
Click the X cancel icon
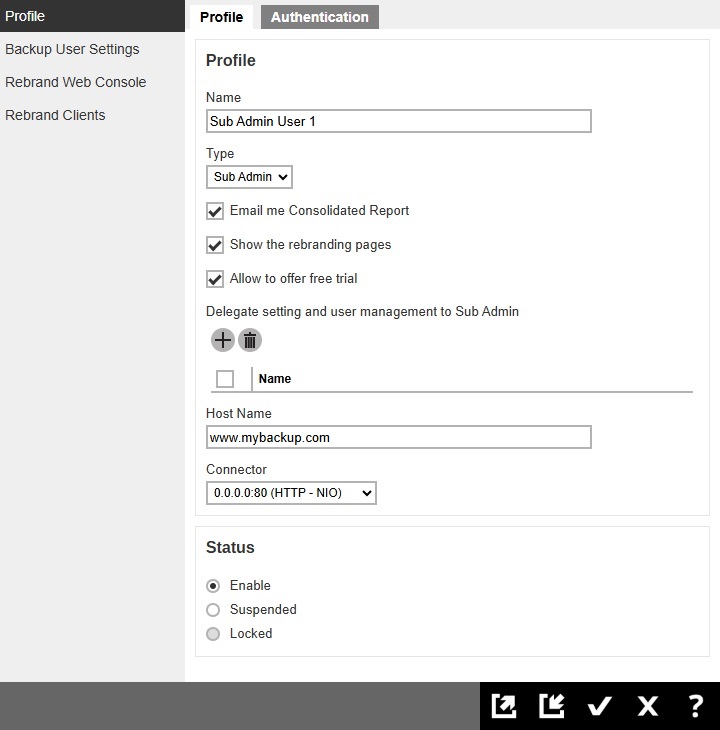[x=648, y=706]
